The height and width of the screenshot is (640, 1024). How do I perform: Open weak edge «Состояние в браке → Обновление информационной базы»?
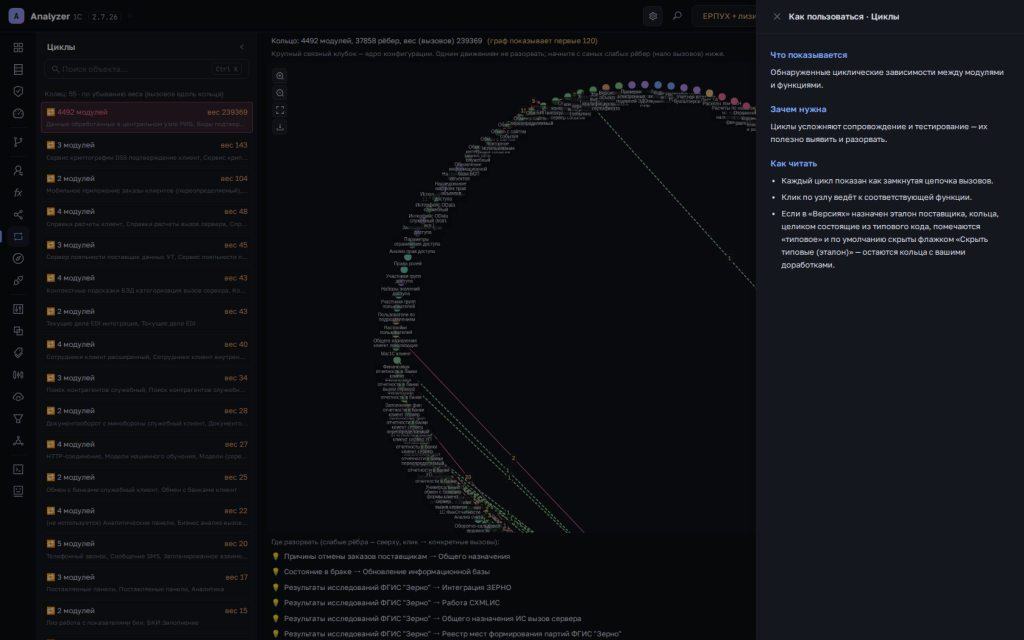[386, 572]
